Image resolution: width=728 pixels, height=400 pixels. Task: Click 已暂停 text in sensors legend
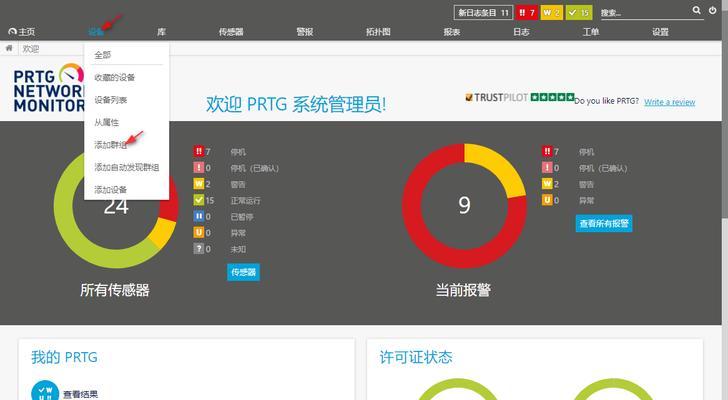(x=242, y=217)
